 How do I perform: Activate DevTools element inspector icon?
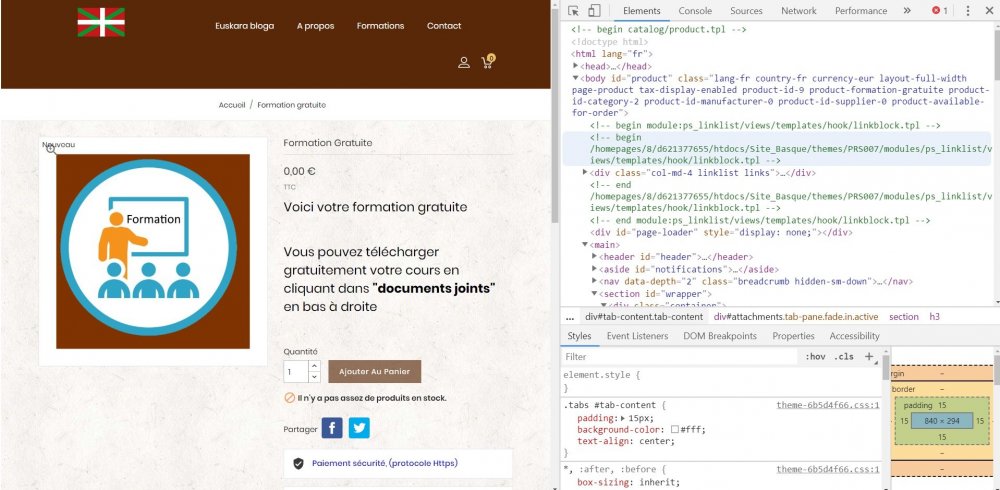(573, 11)
